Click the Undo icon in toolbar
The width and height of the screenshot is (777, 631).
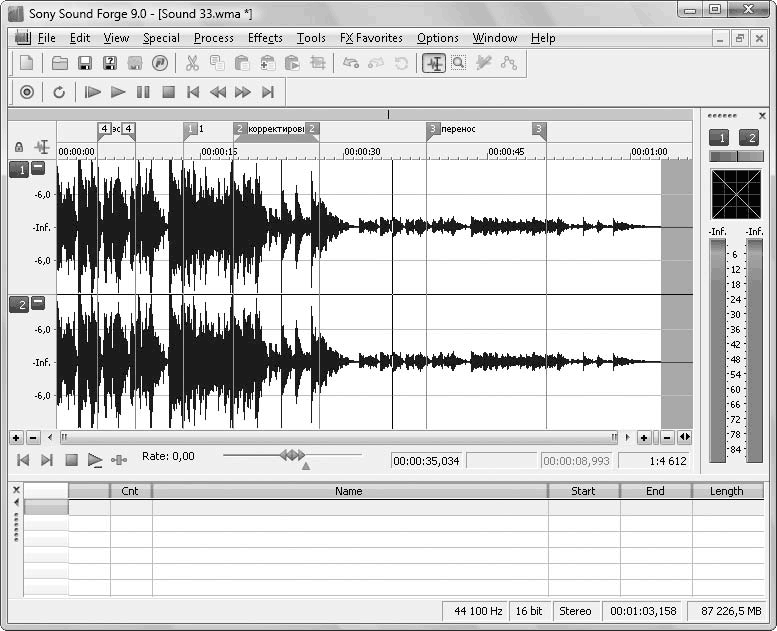pyautogui.click(x=351, y=63)
